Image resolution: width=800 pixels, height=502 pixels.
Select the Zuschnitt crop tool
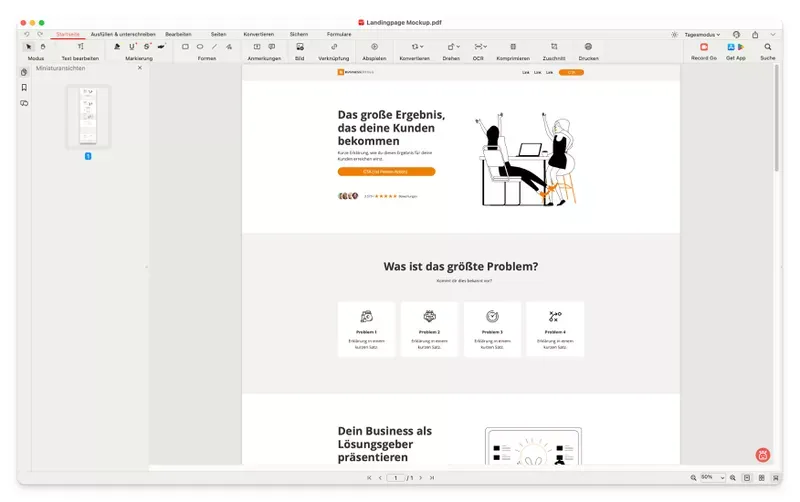[x=553, y=47]
